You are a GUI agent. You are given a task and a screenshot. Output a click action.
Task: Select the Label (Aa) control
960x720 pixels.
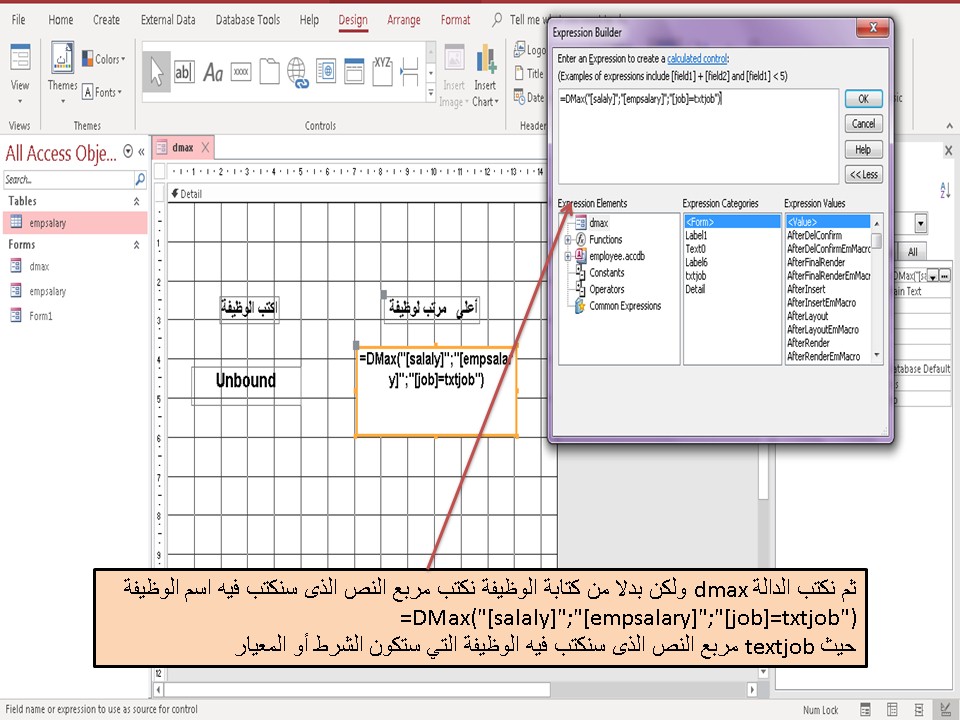pyautogui.click(x=214, y=72)
